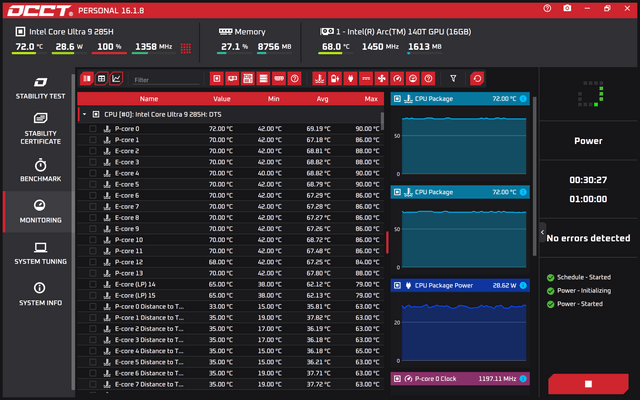Toggle the storage sensor filter icon
The height and width of the screenshot is (400, 640).
coord(263,78)
